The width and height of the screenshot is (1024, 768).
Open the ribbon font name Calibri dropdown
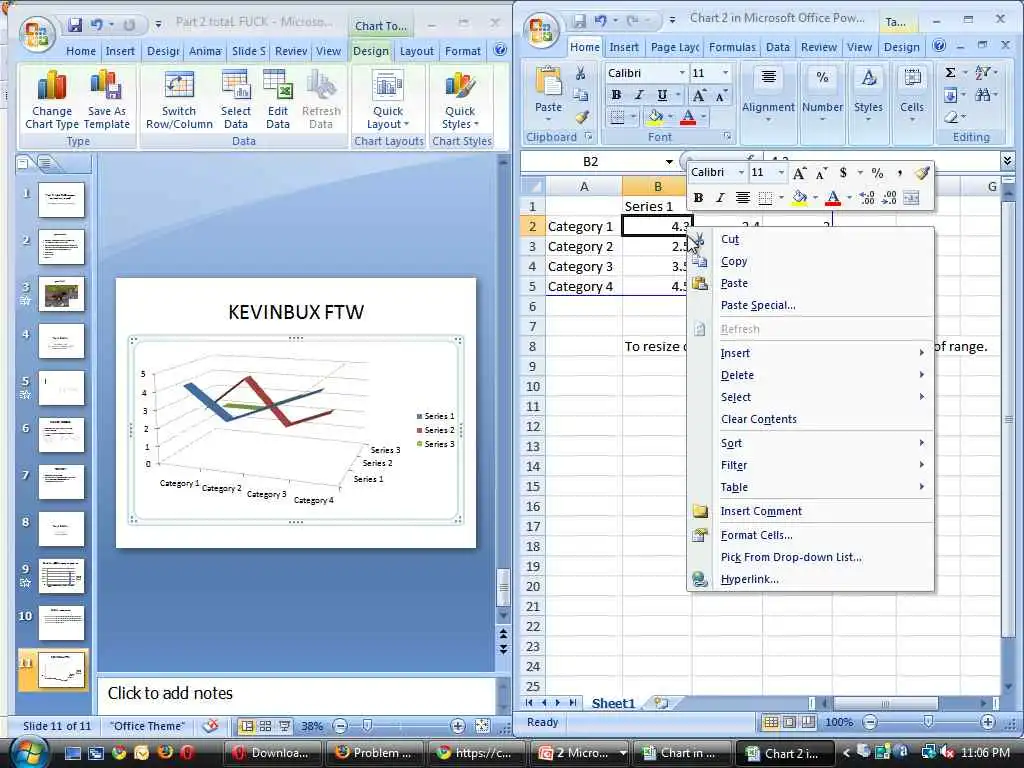682,73
